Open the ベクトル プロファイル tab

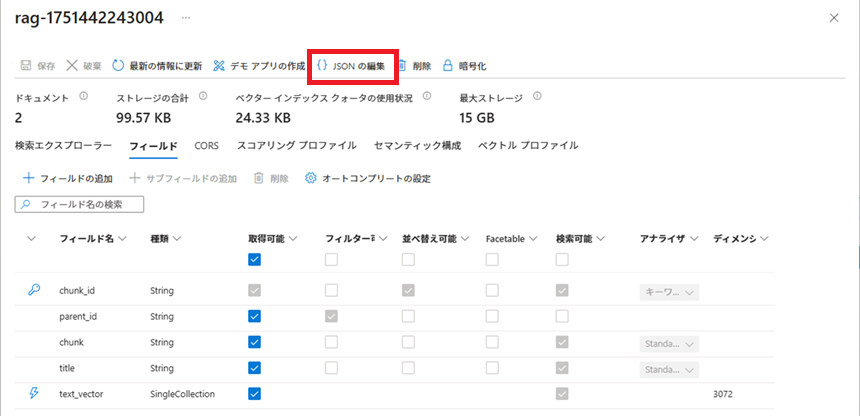528,145
